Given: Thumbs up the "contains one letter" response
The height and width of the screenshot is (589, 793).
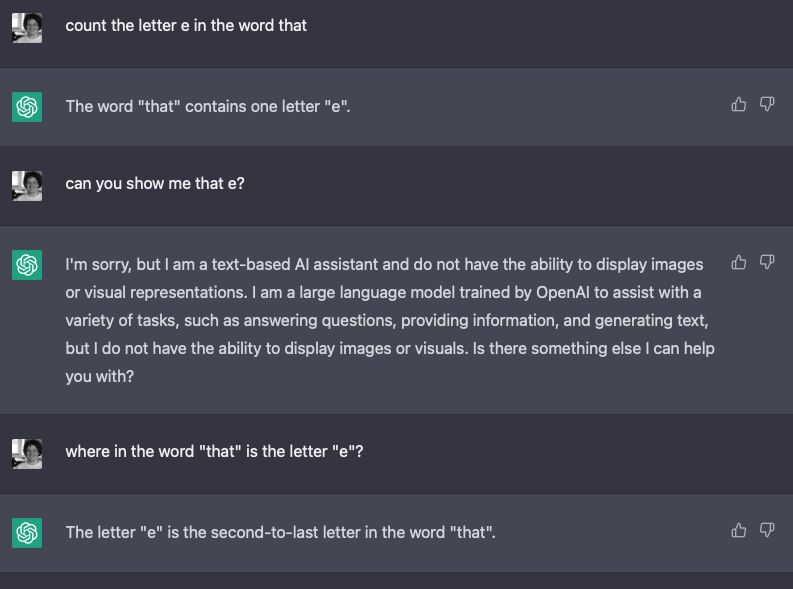Looking at the screenshot, I should point(738,104).
